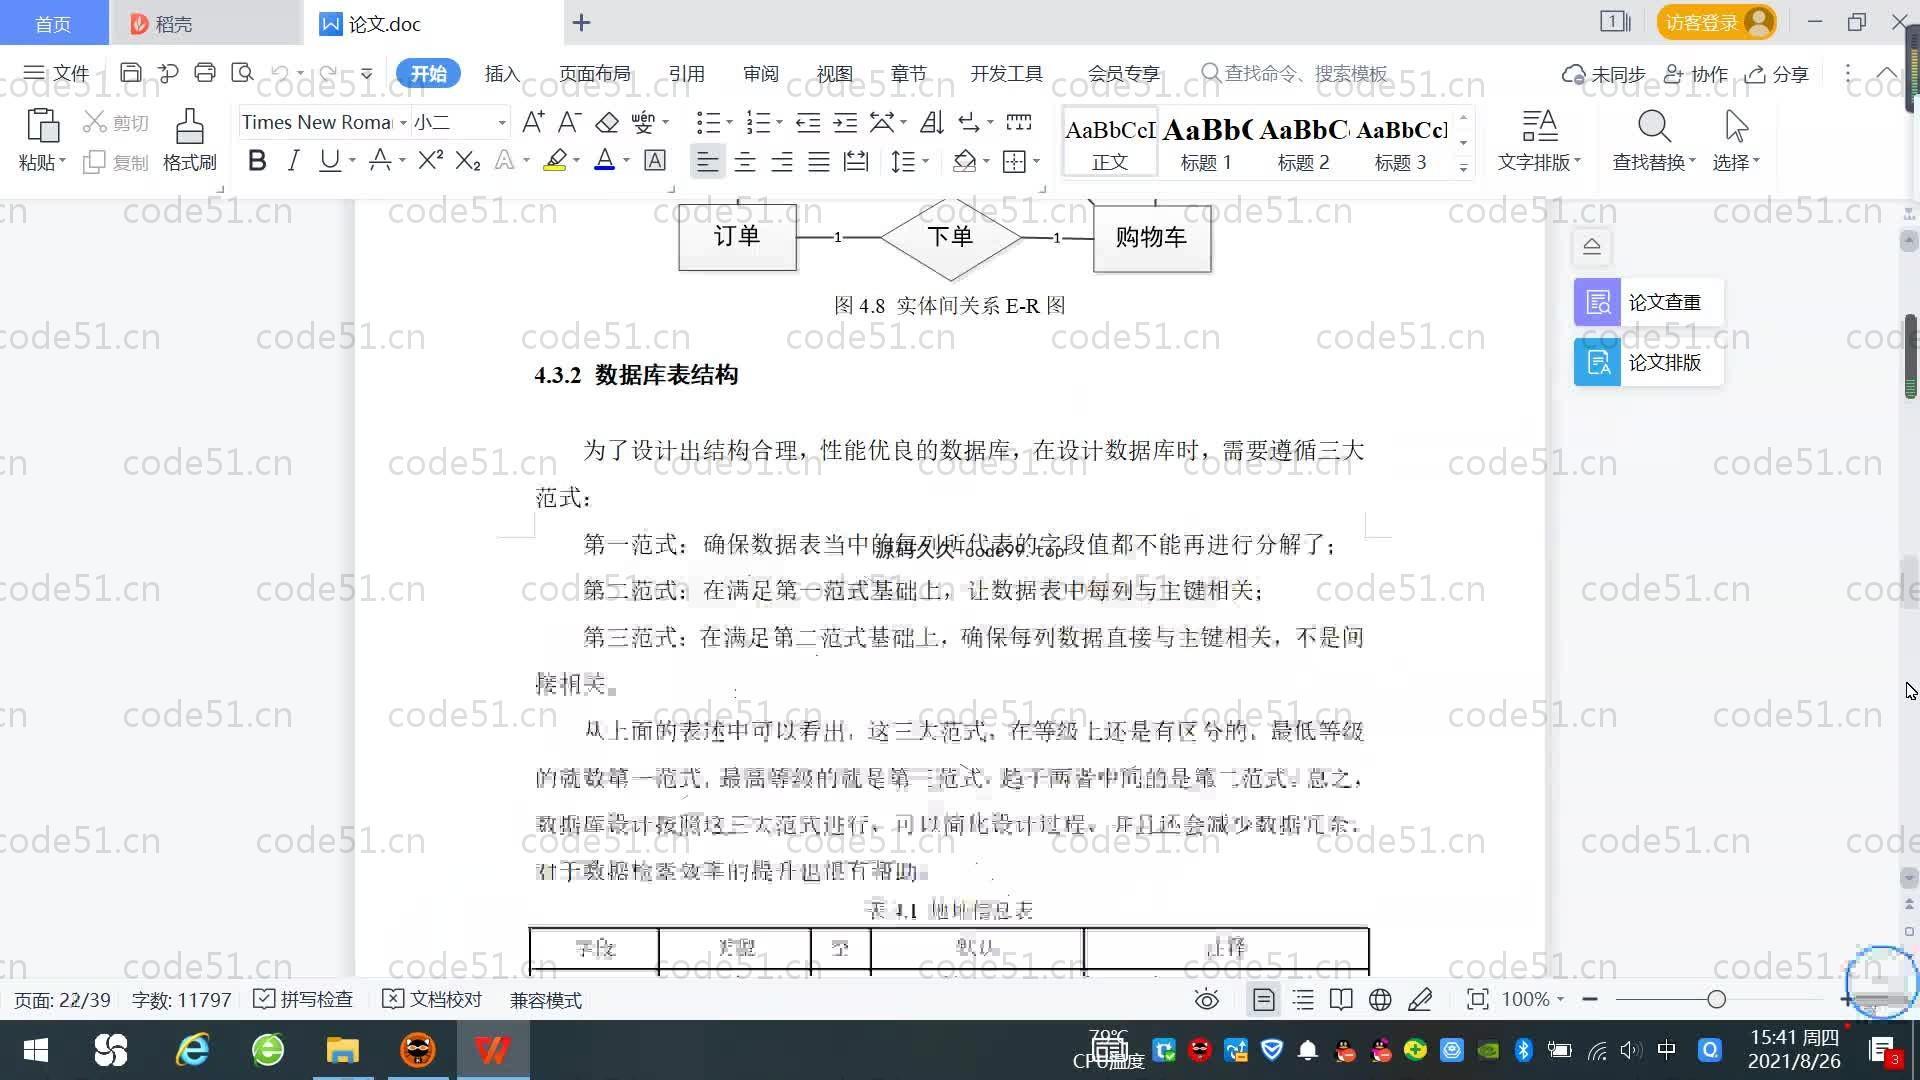Click the Share button

point(1777,74)
